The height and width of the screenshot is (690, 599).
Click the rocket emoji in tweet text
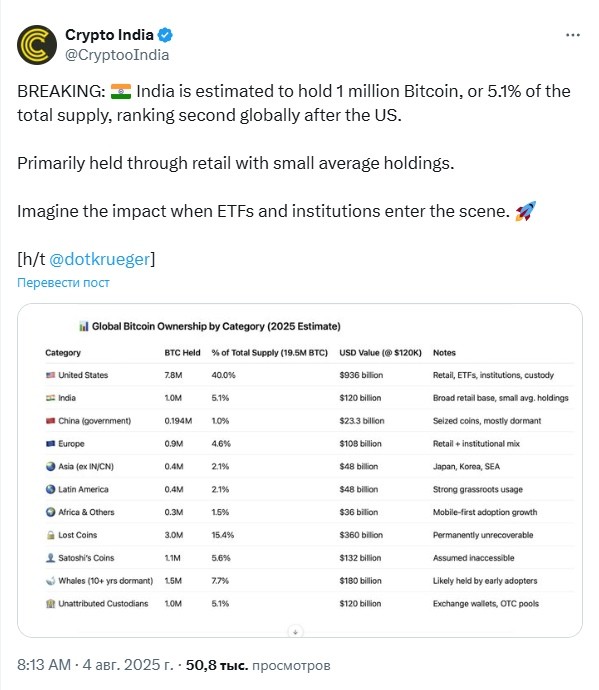pyautogui.click(x=526, y=211)
